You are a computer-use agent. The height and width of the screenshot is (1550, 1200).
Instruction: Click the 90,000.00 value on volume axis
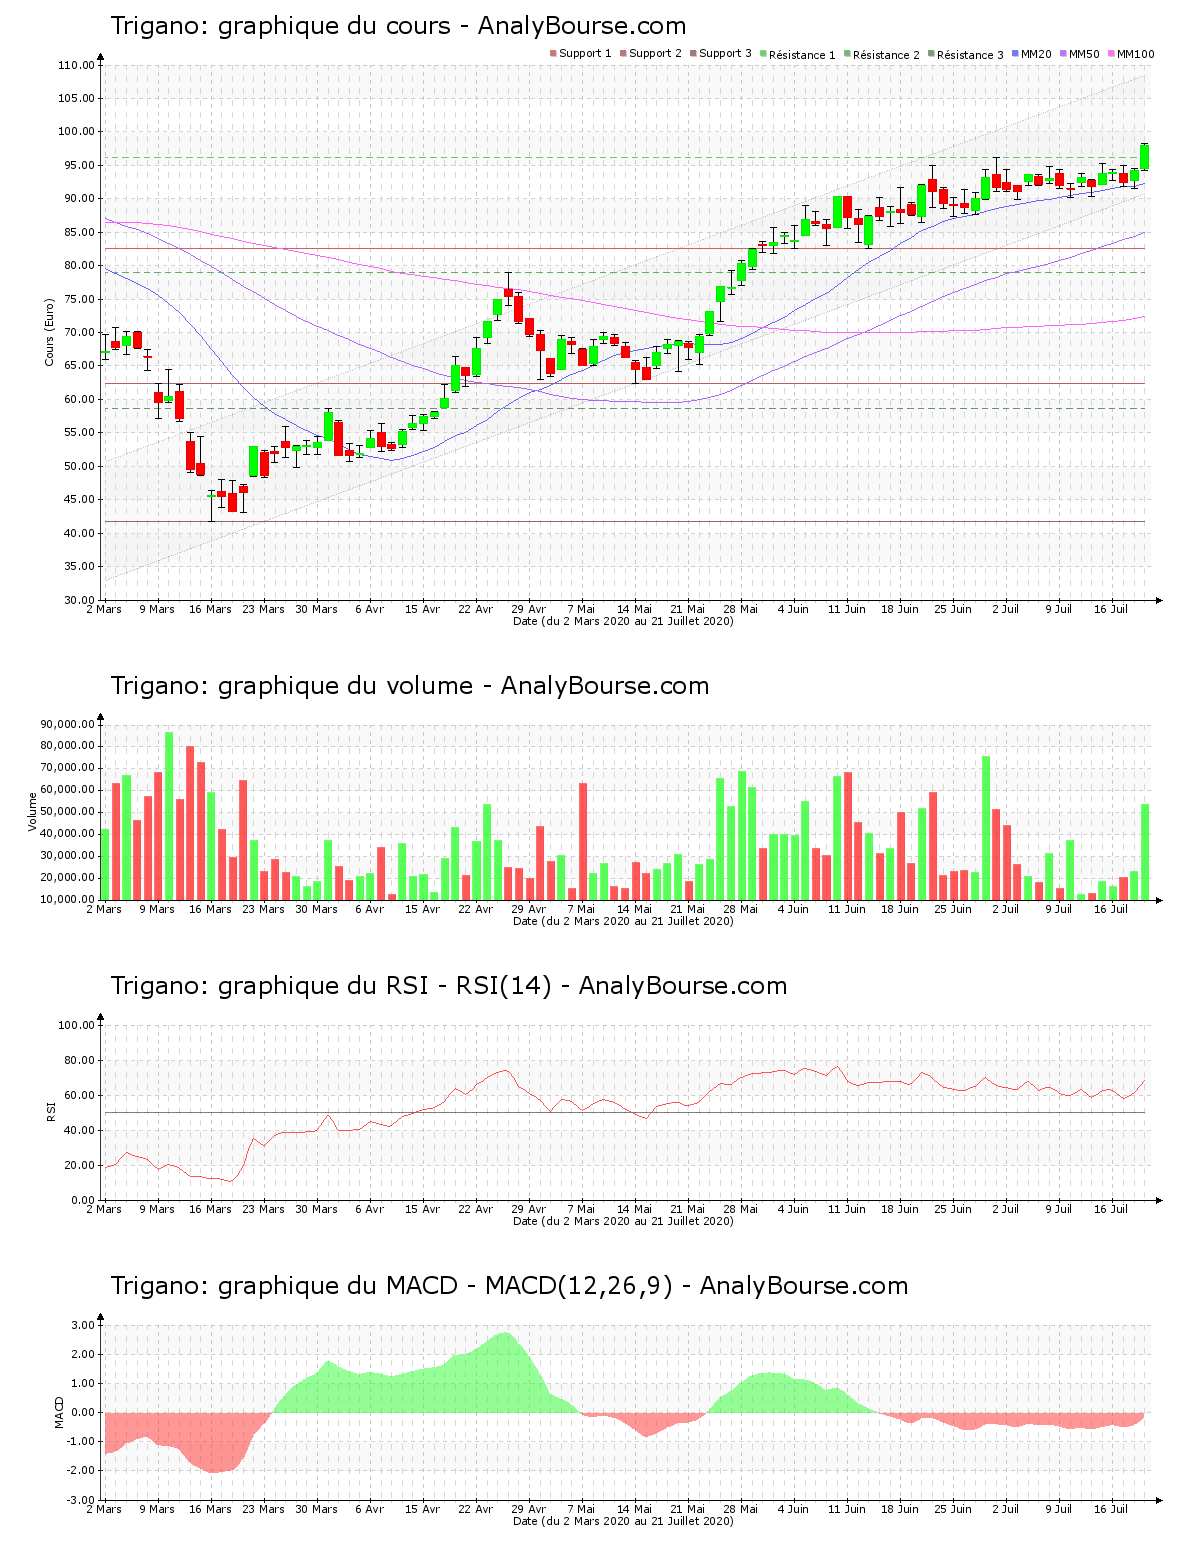coord(68,724)
